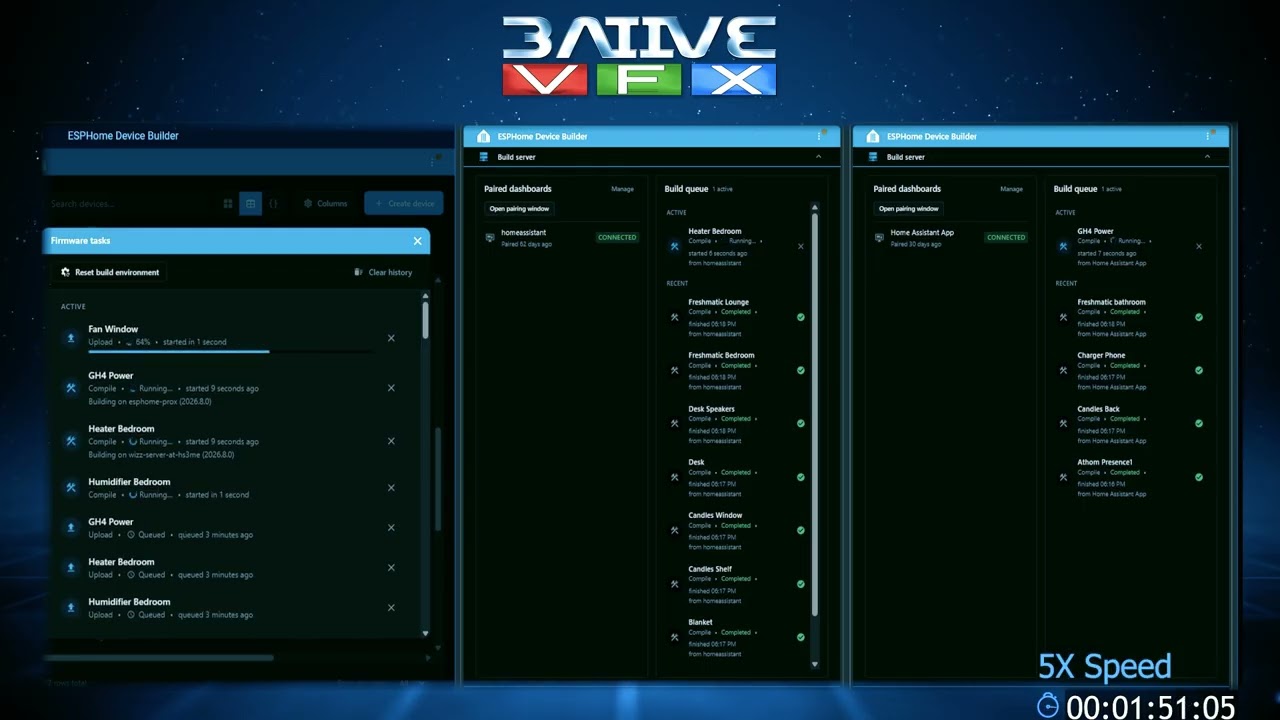1280x720 pixels.
Task: Click the Desk Speakers compile wrench icon
Action: pos(675,424)
